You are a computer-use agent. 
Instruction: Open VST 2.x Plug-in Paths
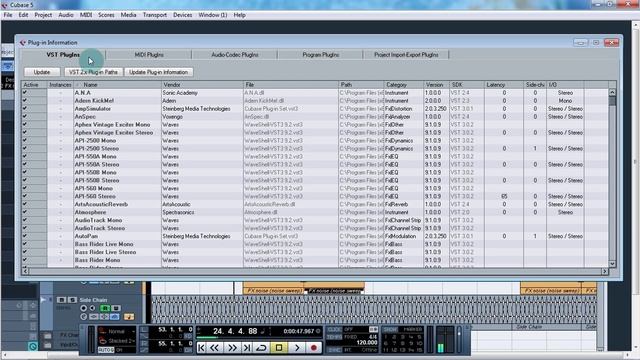[x=93, y=72]
